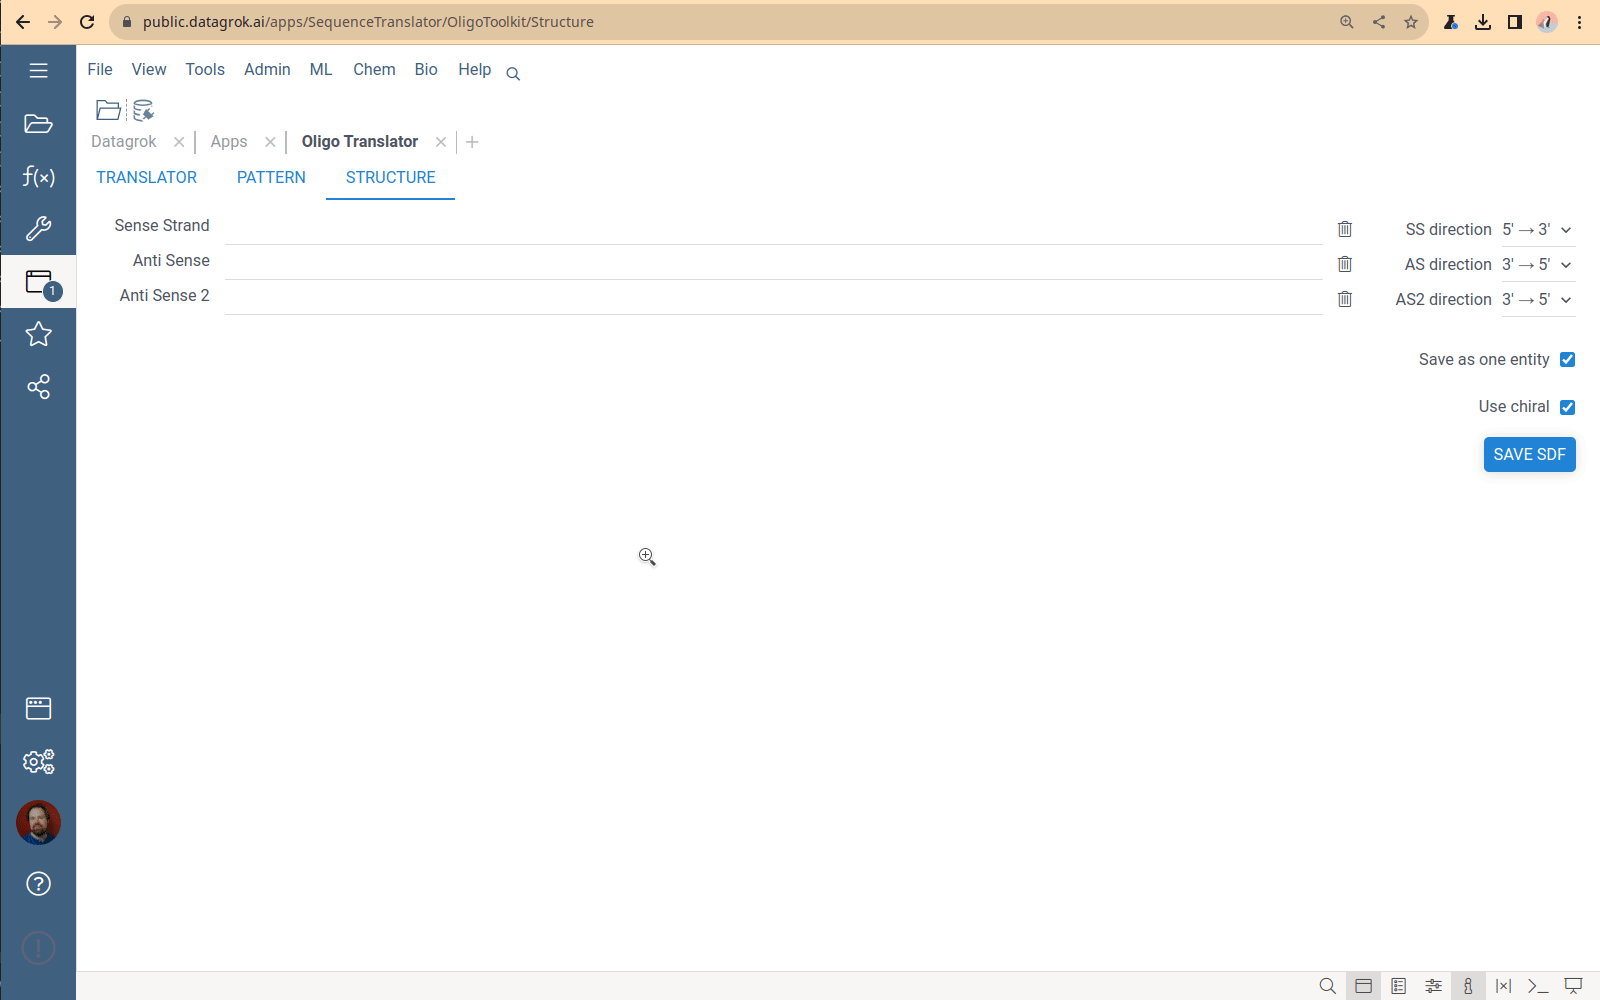Screen dimensions: 1600x1000
Task: Open the AS direction dropdown
Action: click(1537, 265)
